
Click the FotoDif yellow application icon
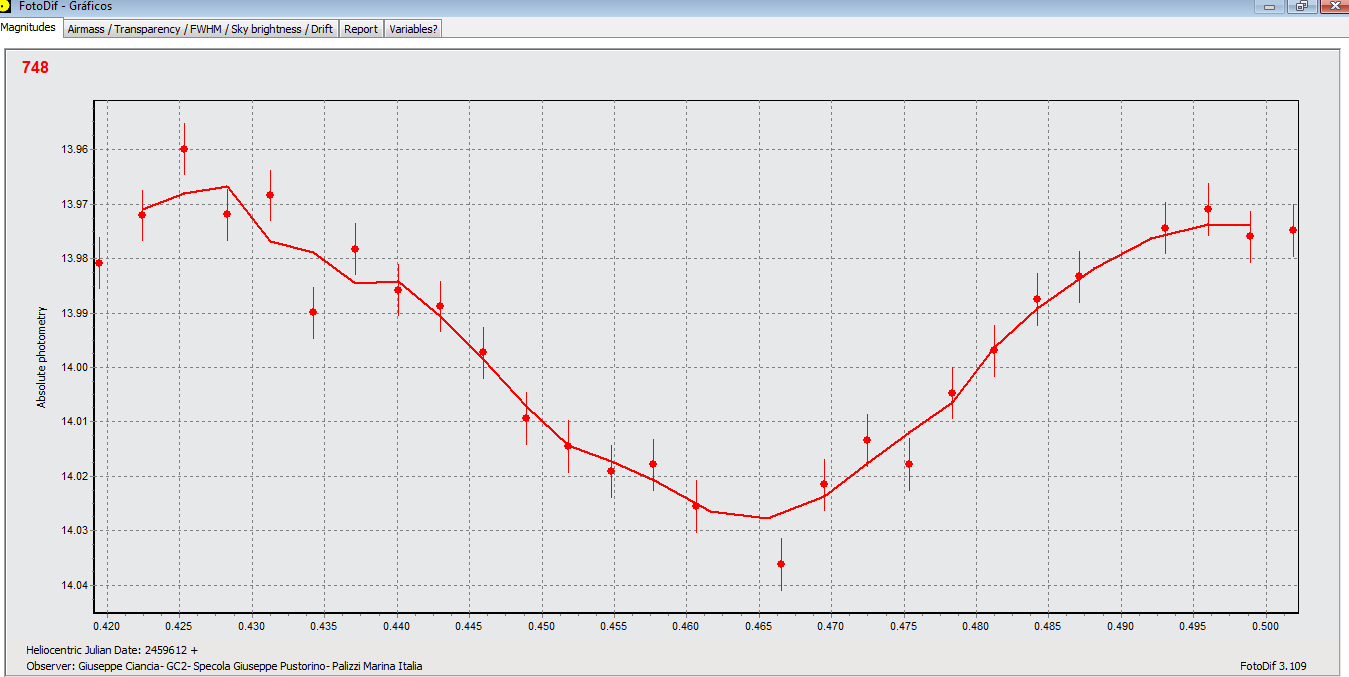[x=6, y=6]
